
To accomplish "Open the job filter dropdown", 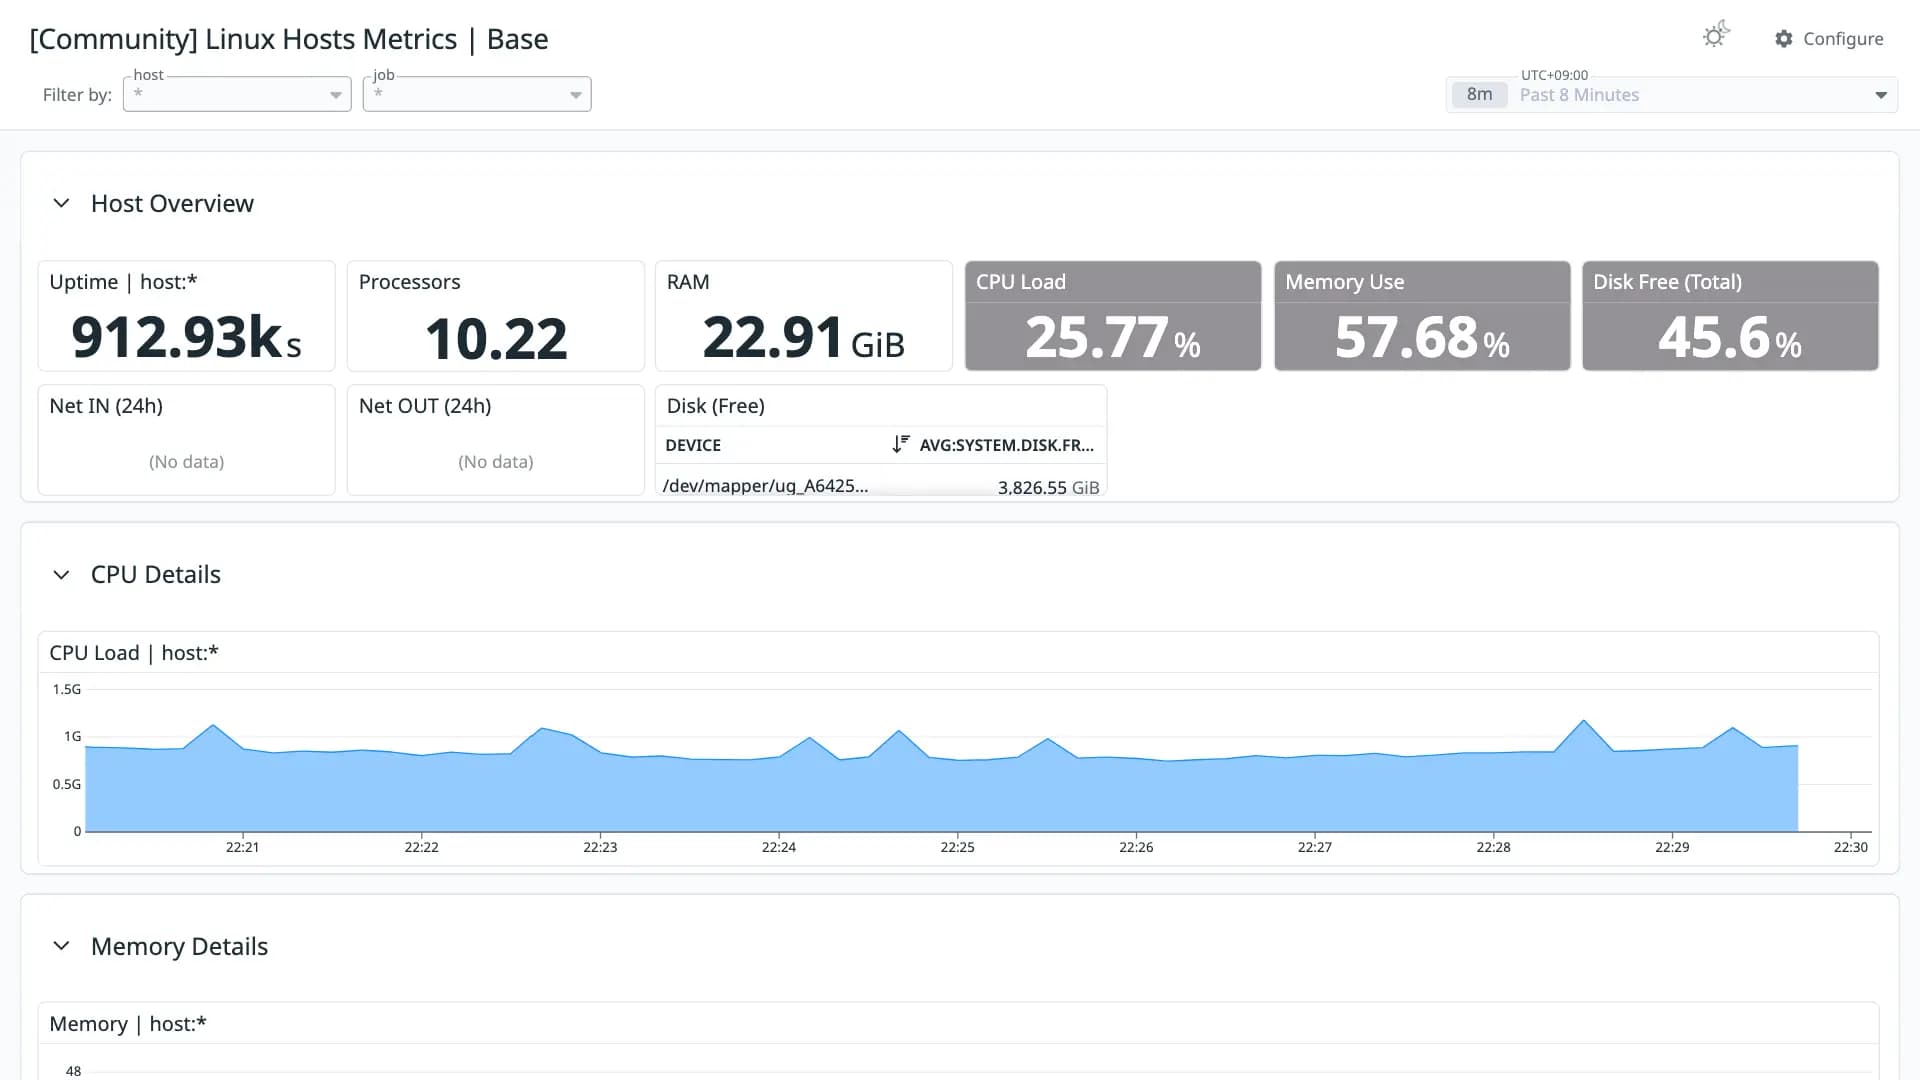I will point(477,94).
